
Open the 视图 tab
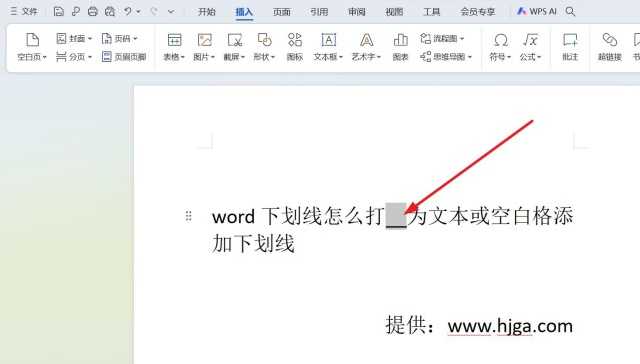point(394,12)
